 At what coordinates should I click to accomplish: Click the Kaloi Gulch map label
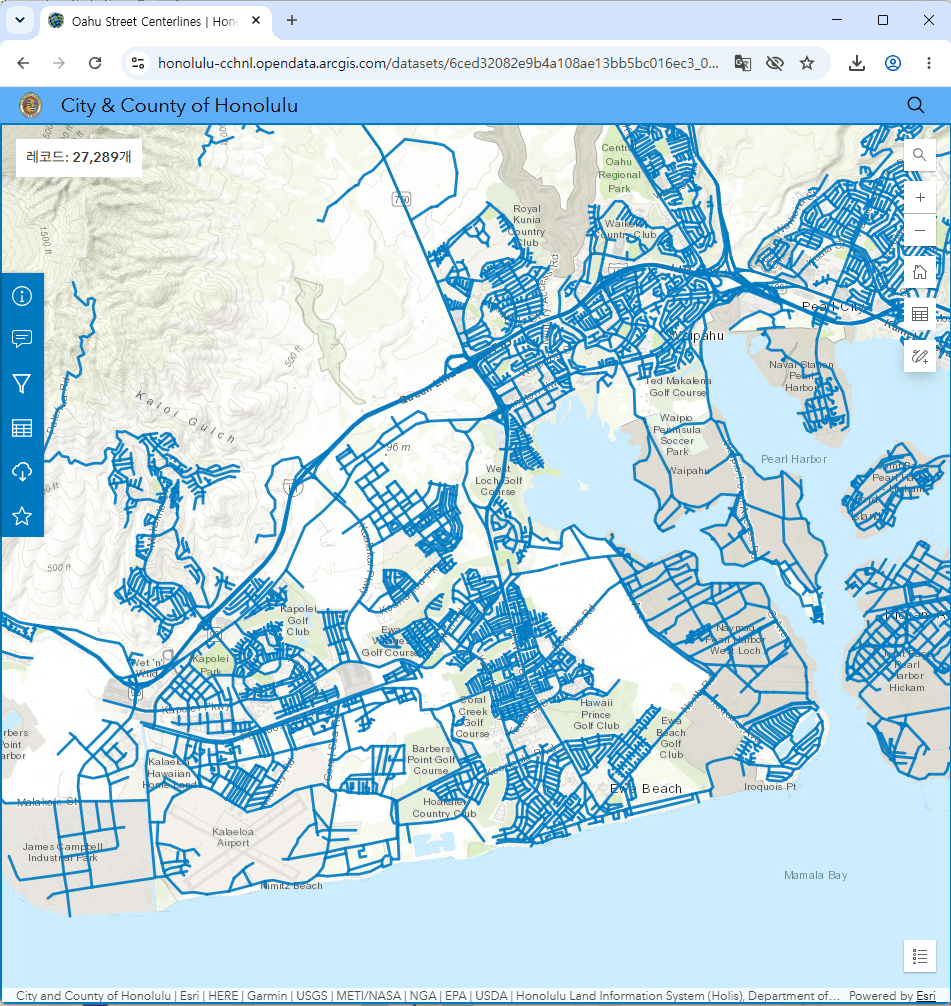[185, 417]
